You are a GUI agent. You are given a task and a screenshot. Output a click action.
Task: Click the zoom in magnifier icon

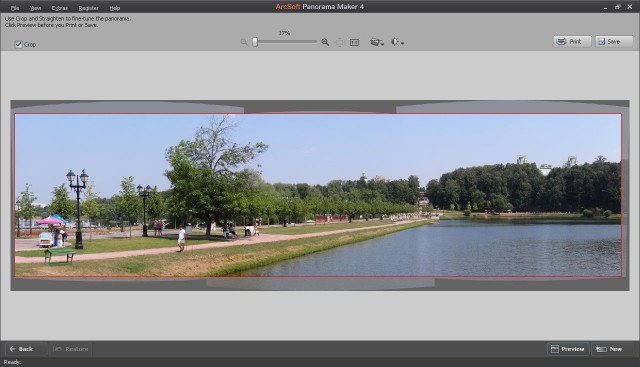click(325, 42)
